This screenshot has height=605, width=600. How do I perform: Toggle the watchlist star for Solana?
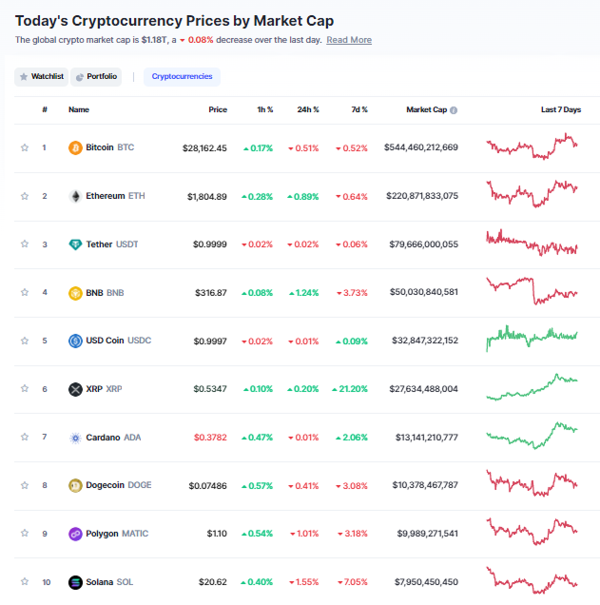[x=25, y=582]
